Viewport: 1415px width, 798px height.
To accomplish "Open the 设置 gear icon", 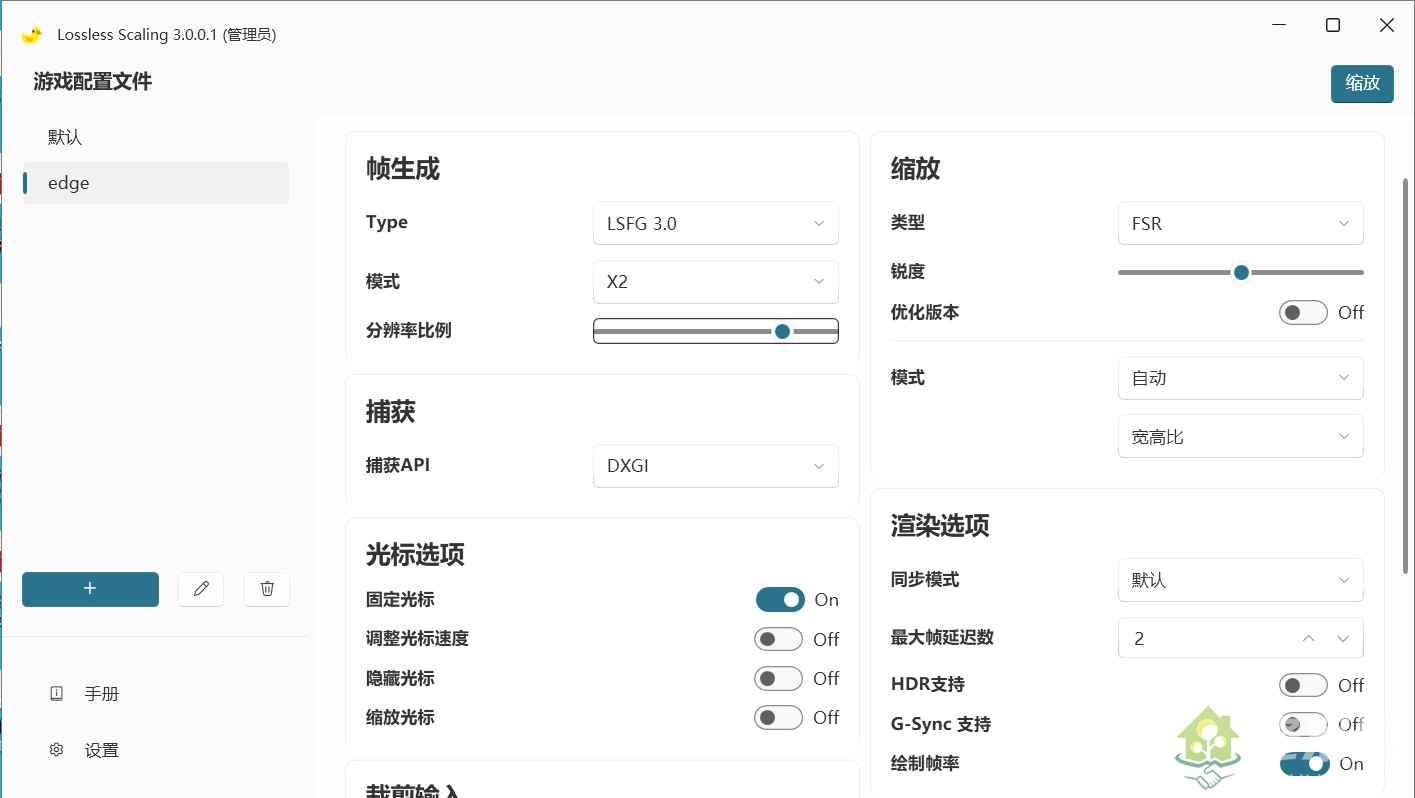I will tap(57, 749).
